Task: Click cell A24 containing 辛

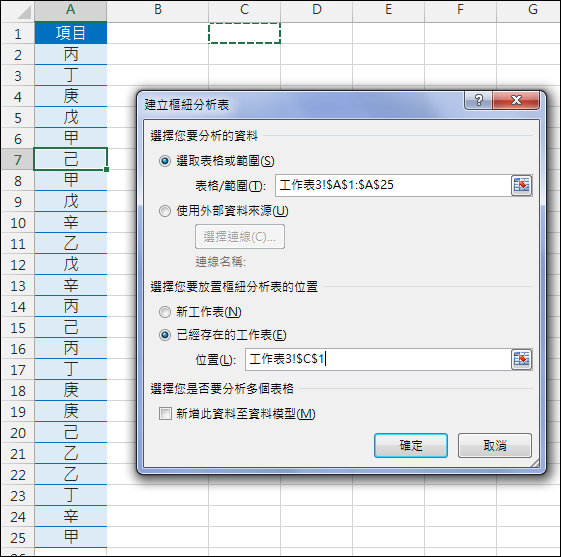Action: tap(70, 517)
